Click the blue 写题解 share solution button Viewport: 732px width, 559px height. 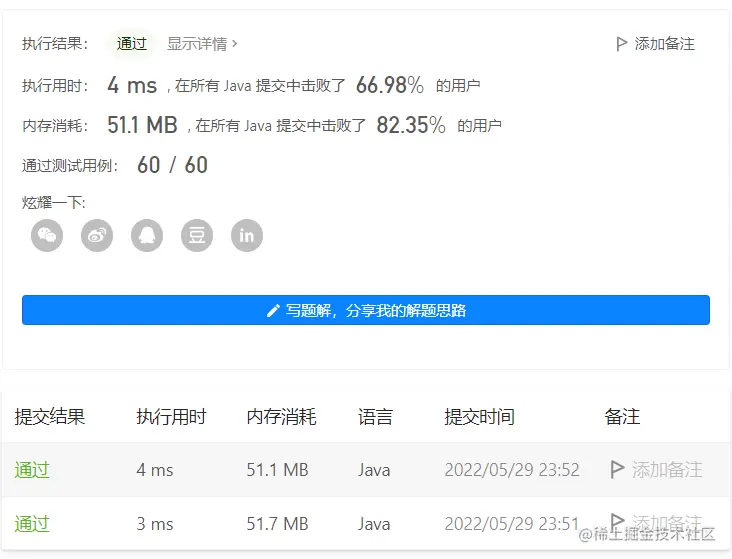366,310
